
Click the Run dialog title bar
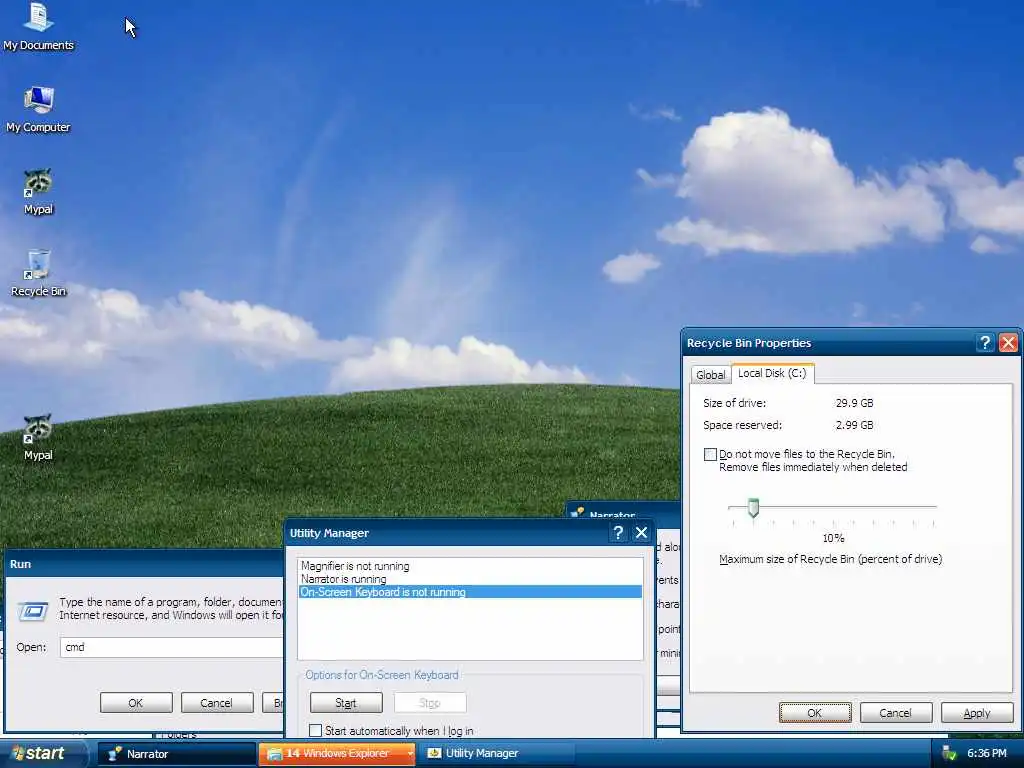tap(144, 564)
